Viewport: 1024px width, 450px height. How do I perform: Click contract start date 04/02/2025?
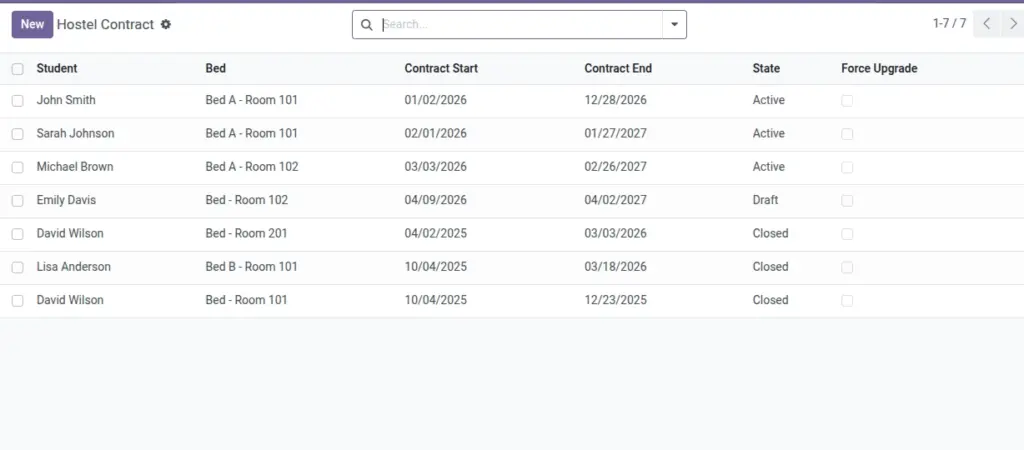click(x=436, y=233)
